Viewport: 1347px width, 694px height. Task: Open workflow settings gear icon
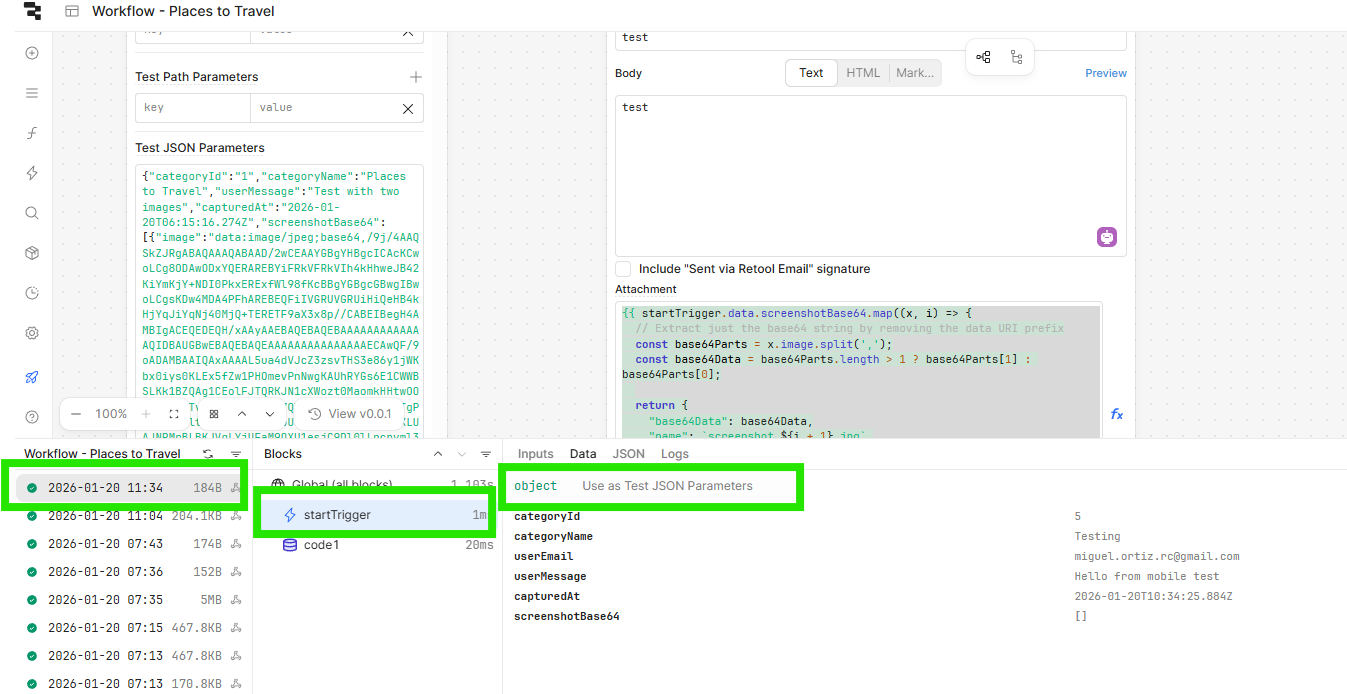[32, 333]
